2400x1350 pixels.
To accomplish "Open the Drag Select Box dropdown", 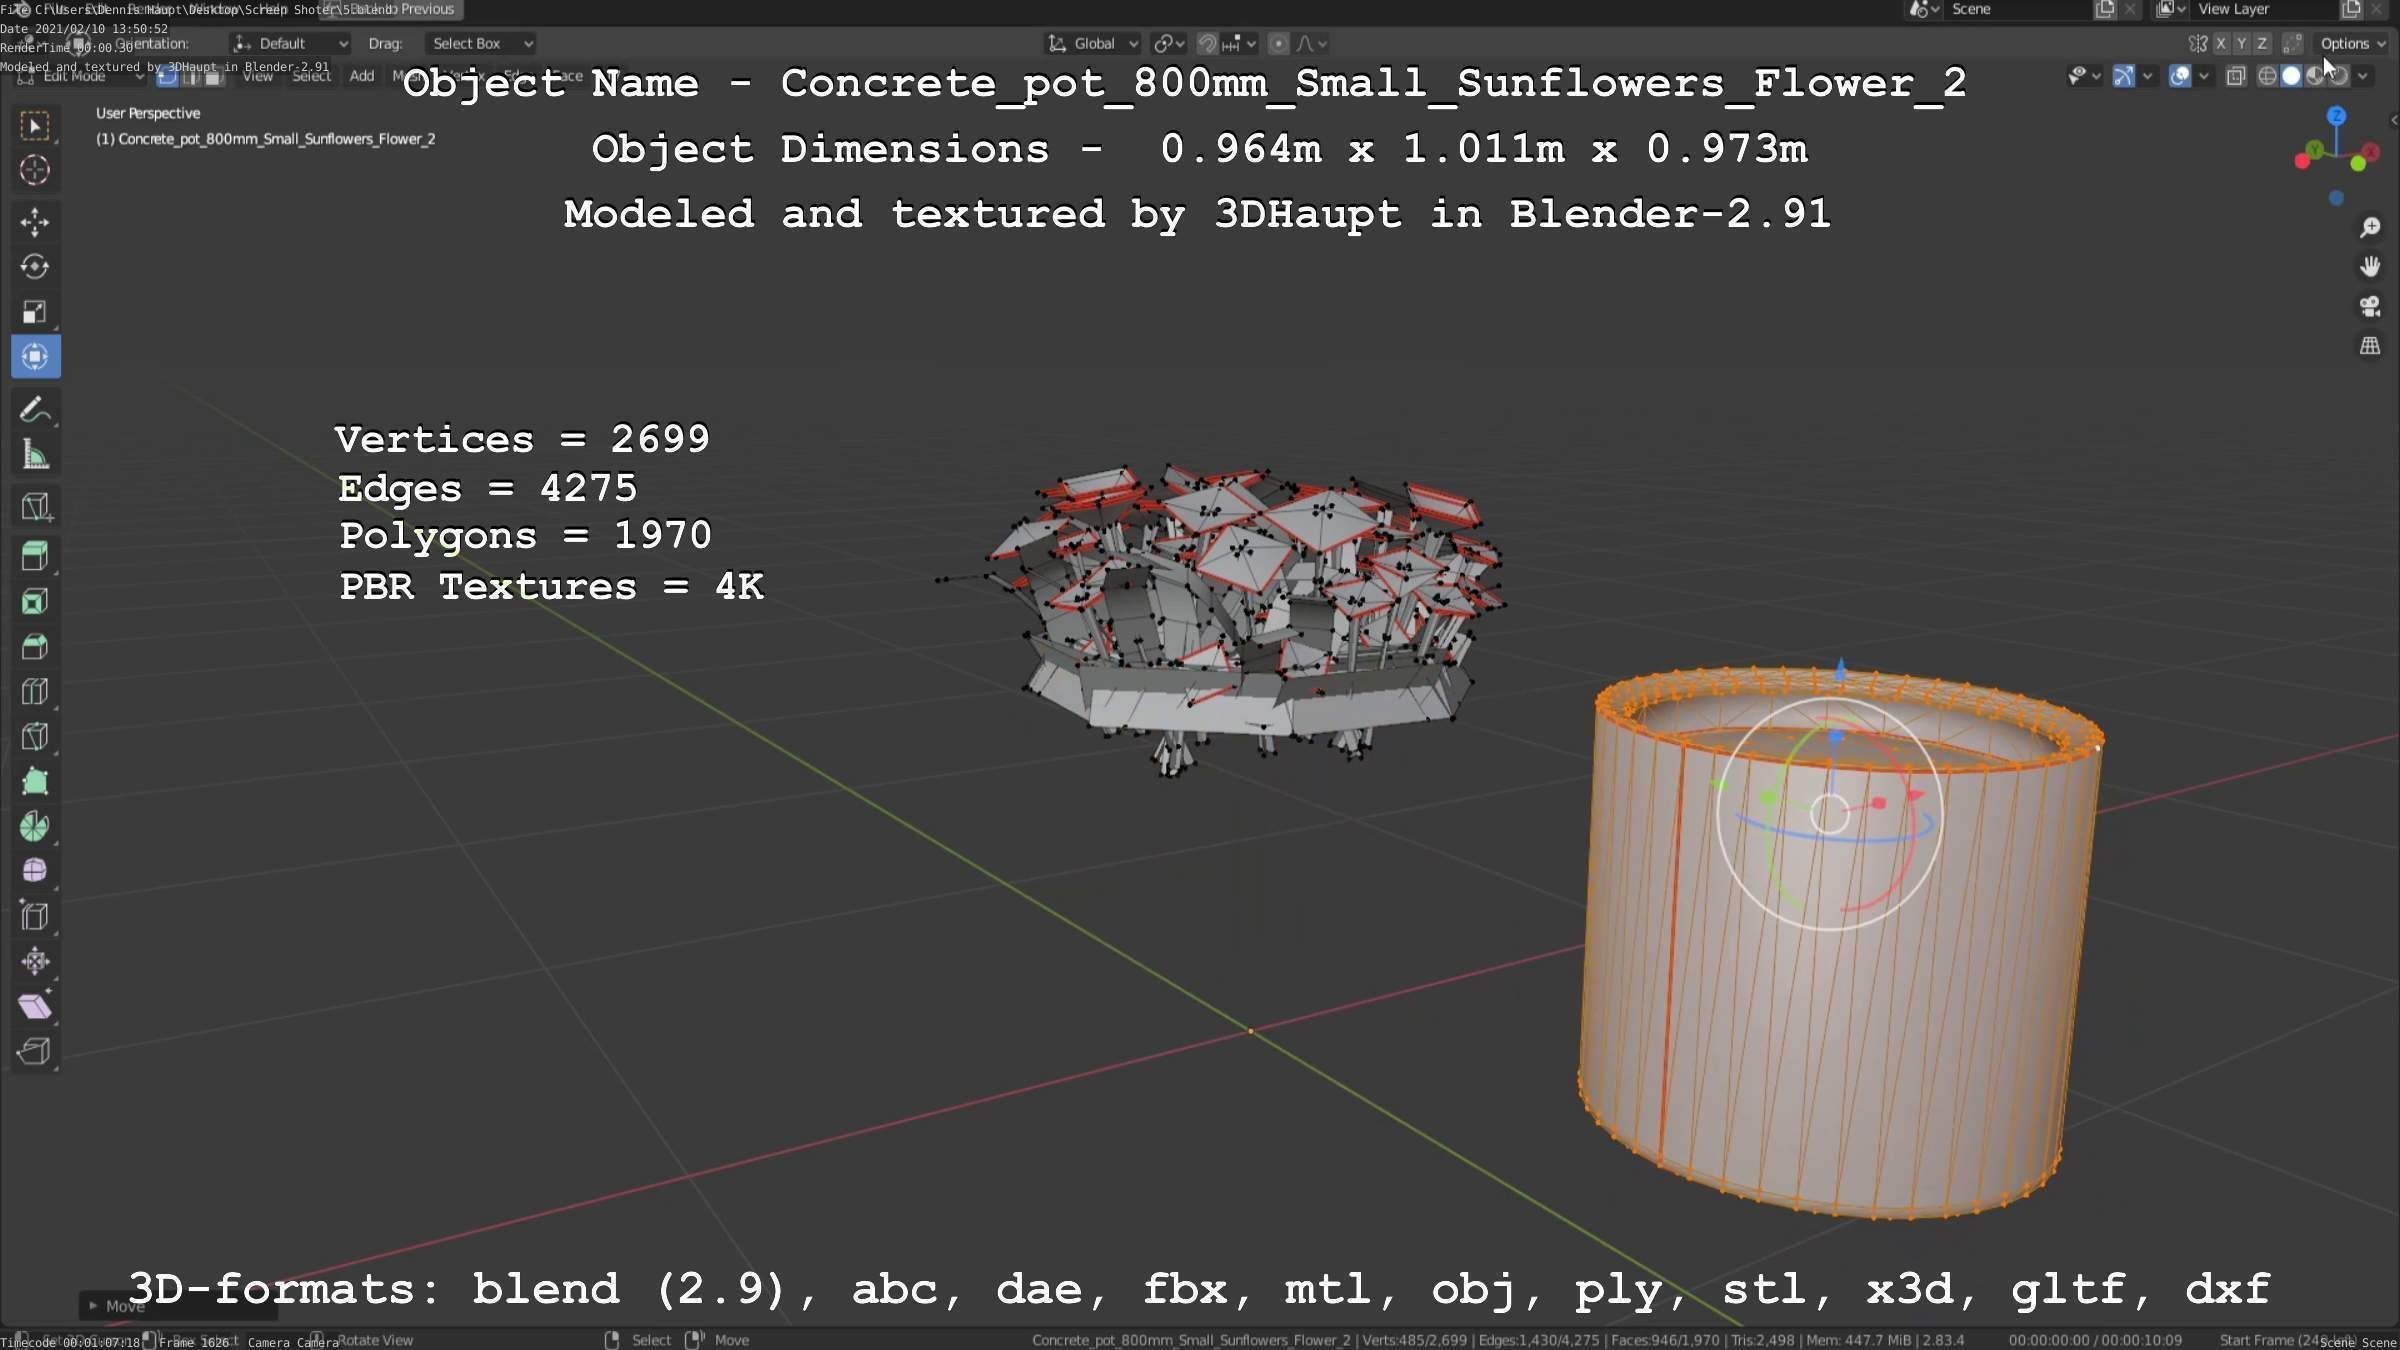I will pyautogui.click(x=480, y=44).
